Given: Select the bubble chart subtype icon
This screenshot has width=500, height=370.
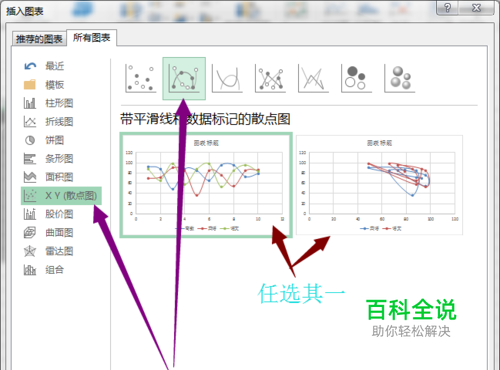Looking at the screenshot, I should (356, 79).
